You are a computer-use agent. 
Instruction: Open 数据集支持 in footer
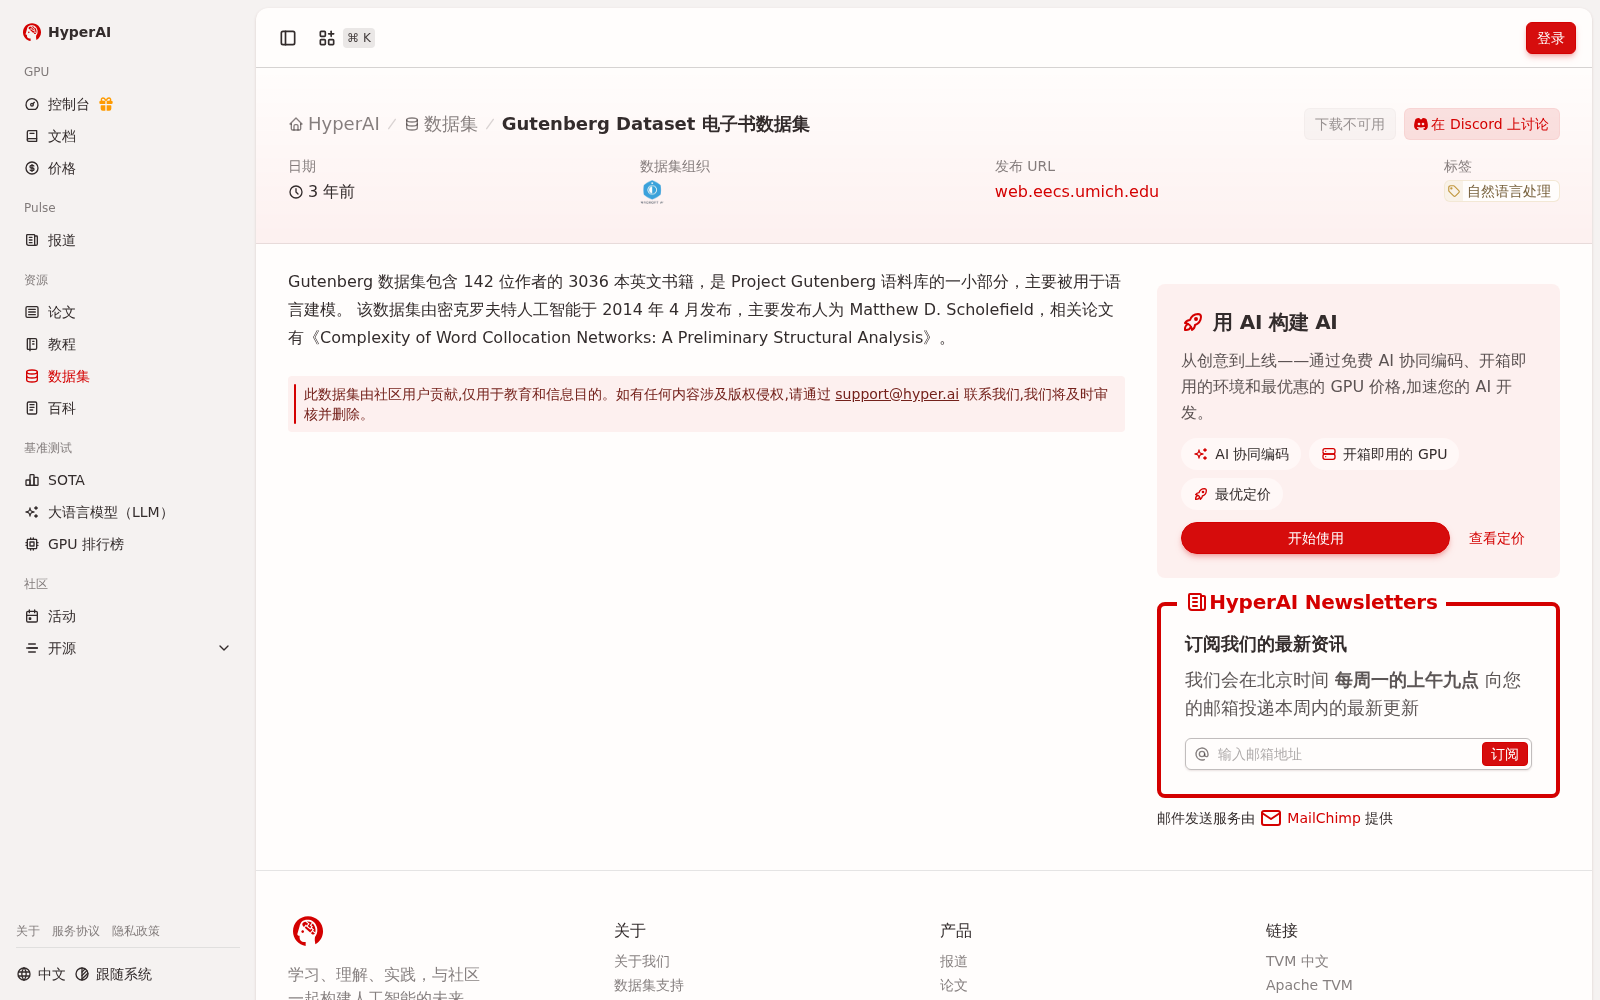[x=649, y=985]
